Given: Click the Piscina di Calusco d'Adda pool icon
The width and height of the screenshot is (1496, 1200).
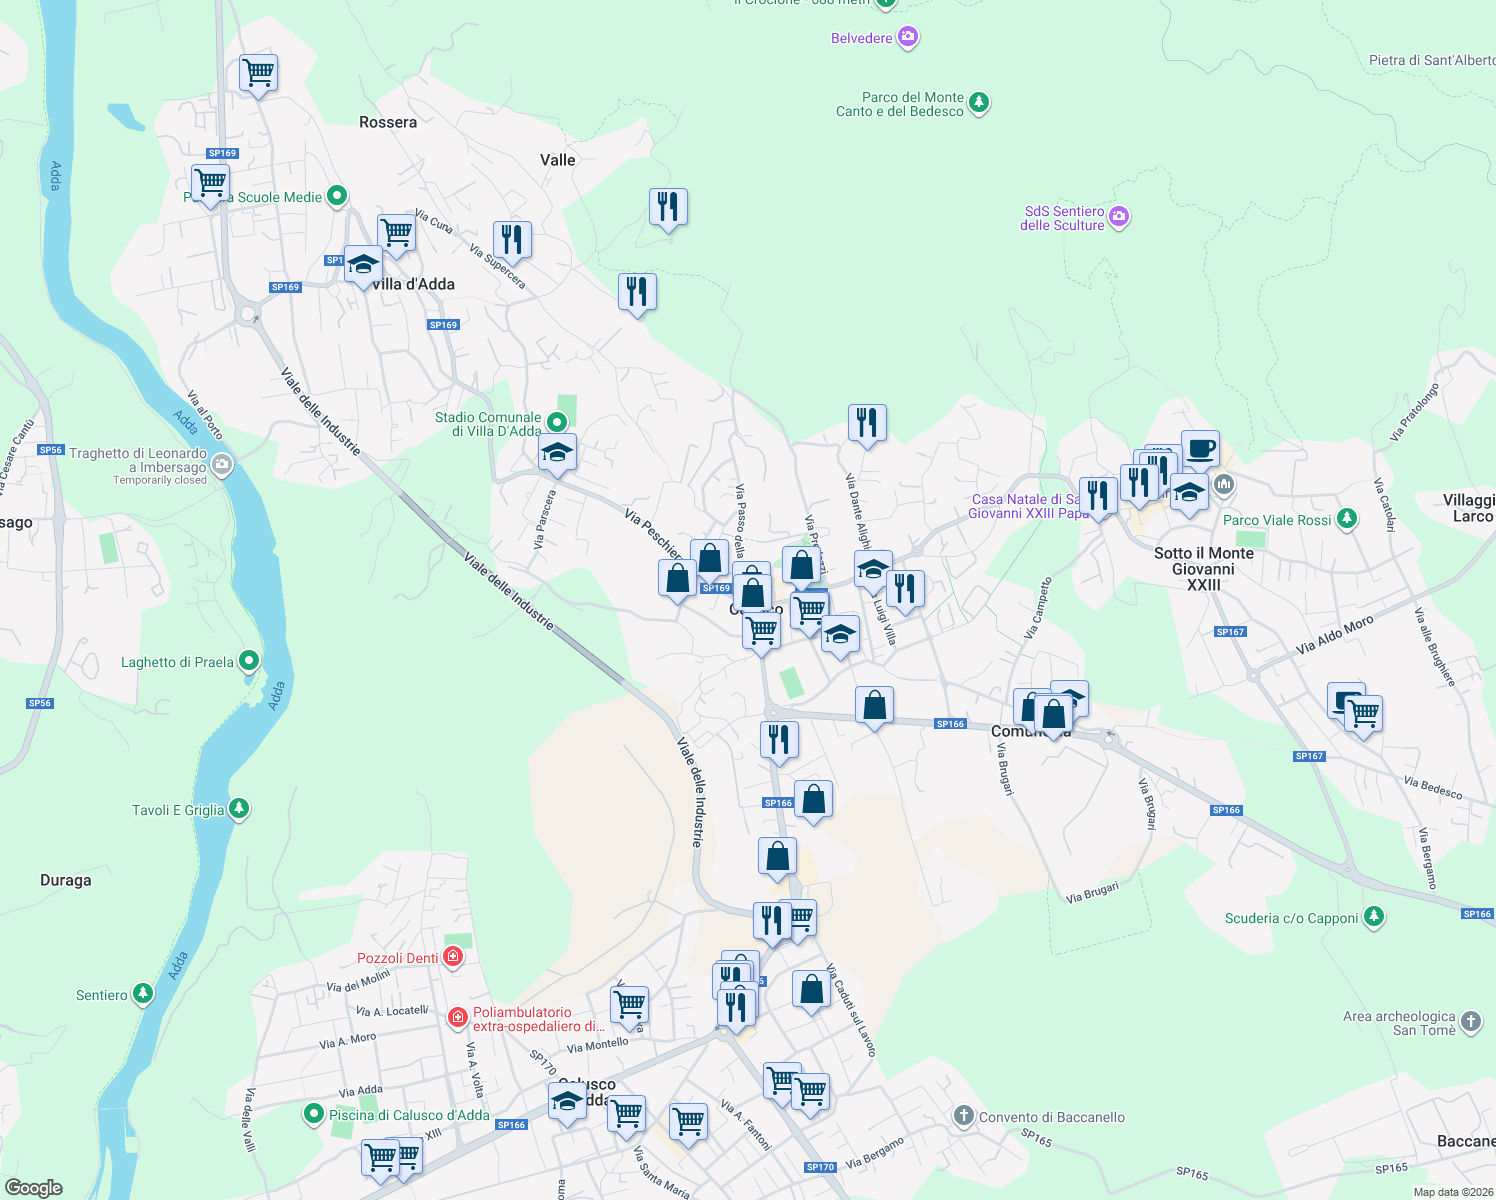Looking at the screenshot, I should point(313,1115).
